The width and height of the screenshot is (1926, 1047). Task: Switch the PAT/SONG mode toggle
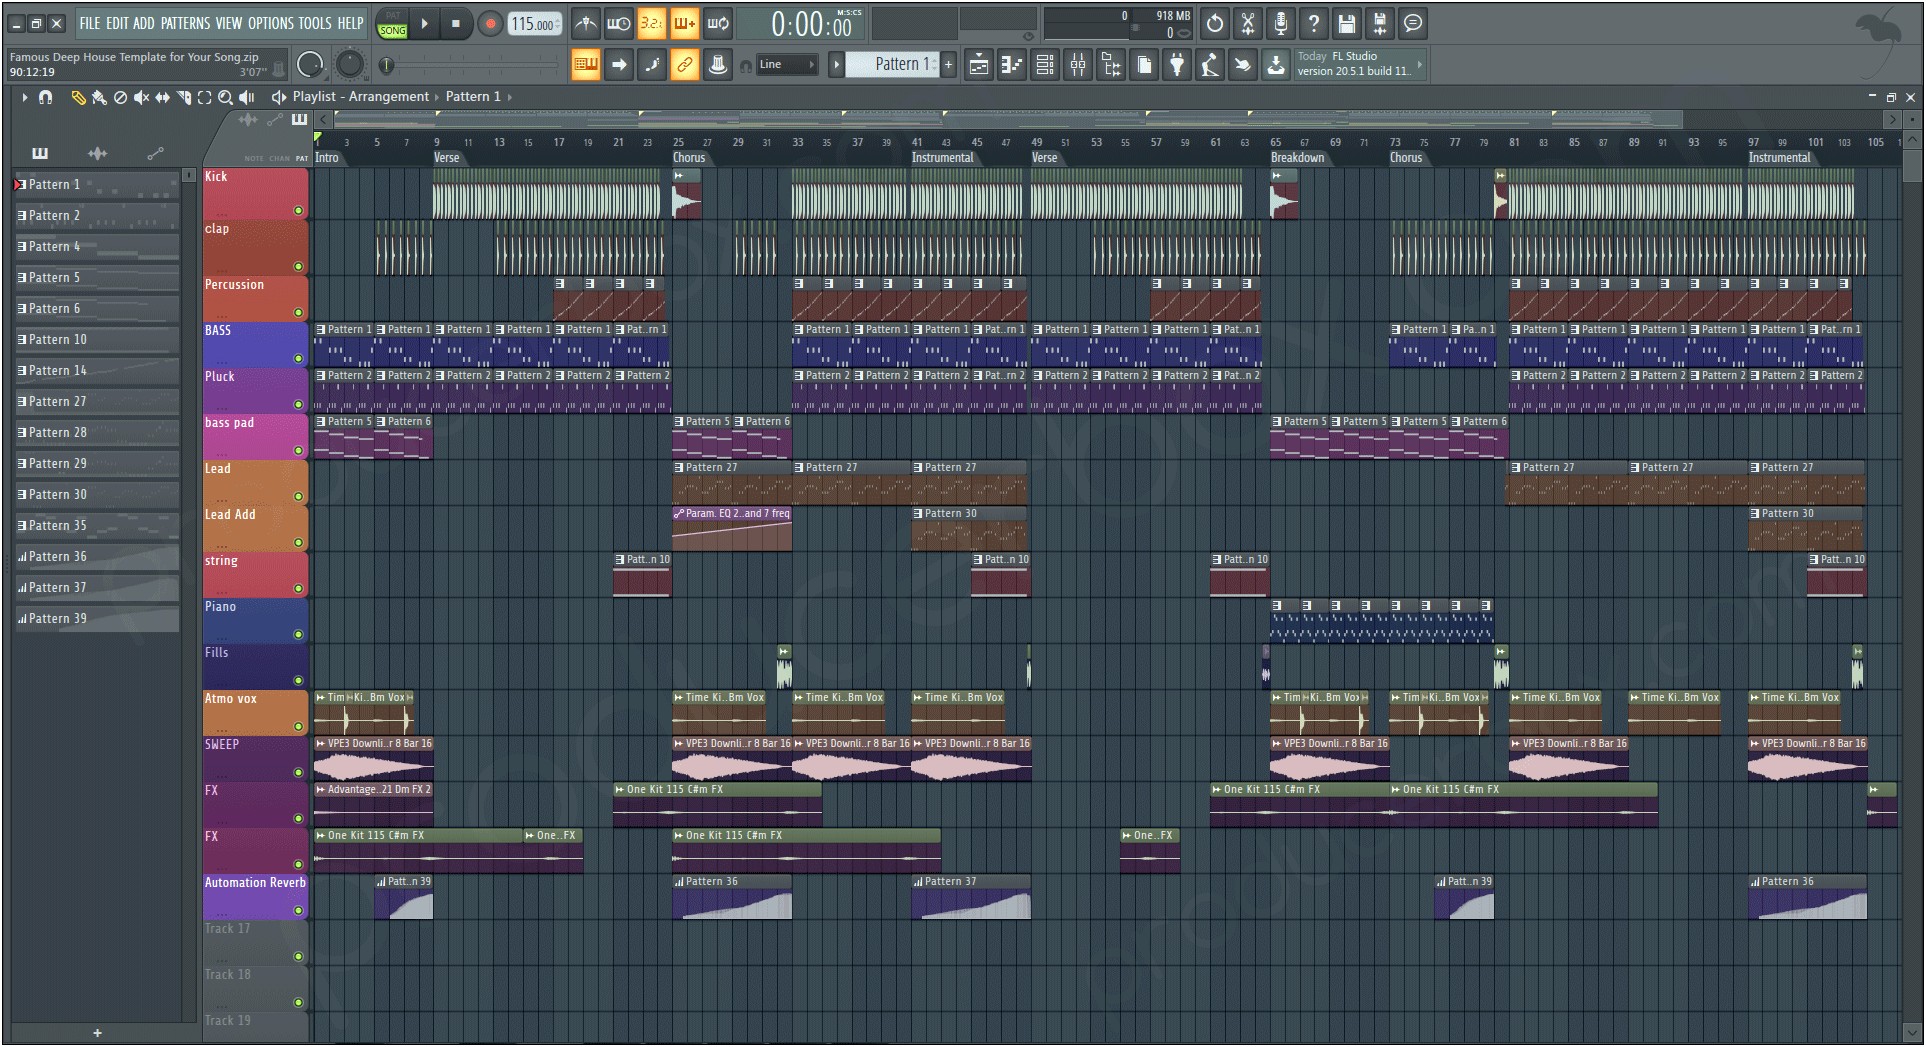tap(392, 24)
